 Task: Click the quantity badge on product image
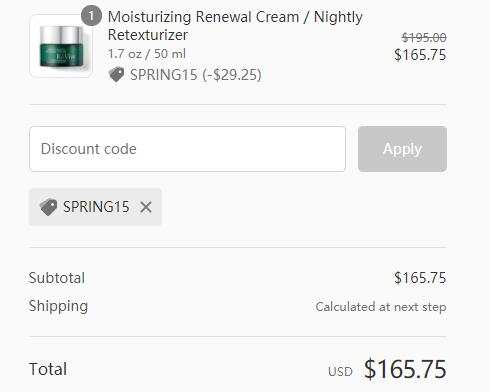(91, 16)
